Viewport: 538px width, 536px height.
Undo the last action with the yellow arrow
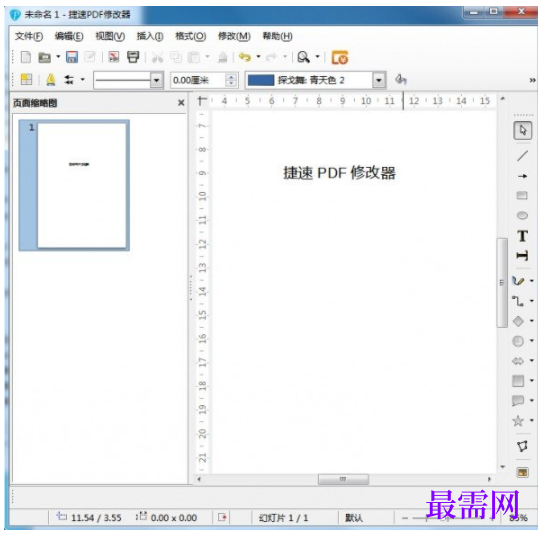245,57
